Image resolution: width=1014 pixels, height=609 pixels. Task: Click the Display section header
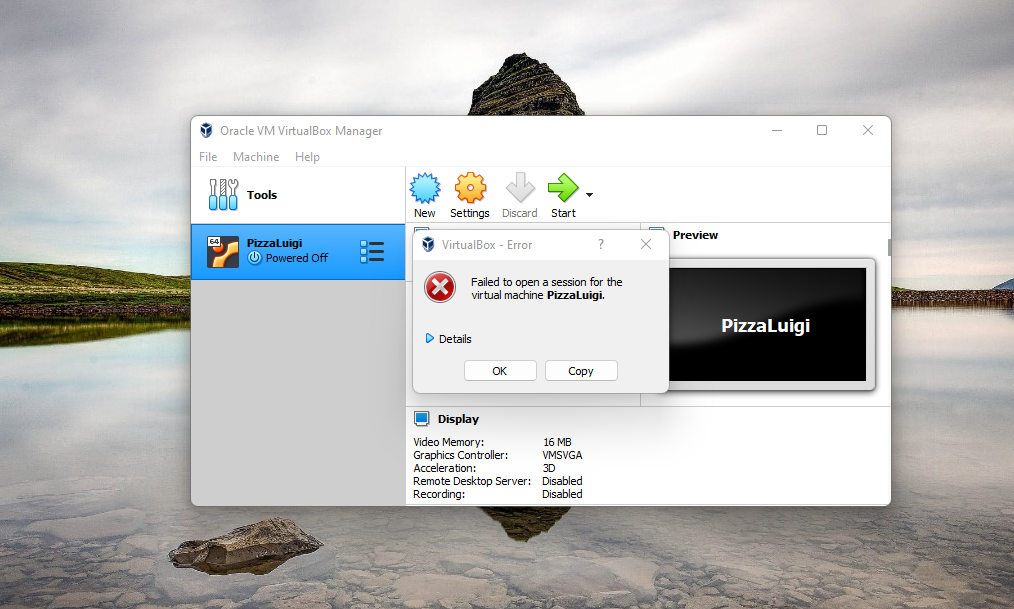point(458,419)
